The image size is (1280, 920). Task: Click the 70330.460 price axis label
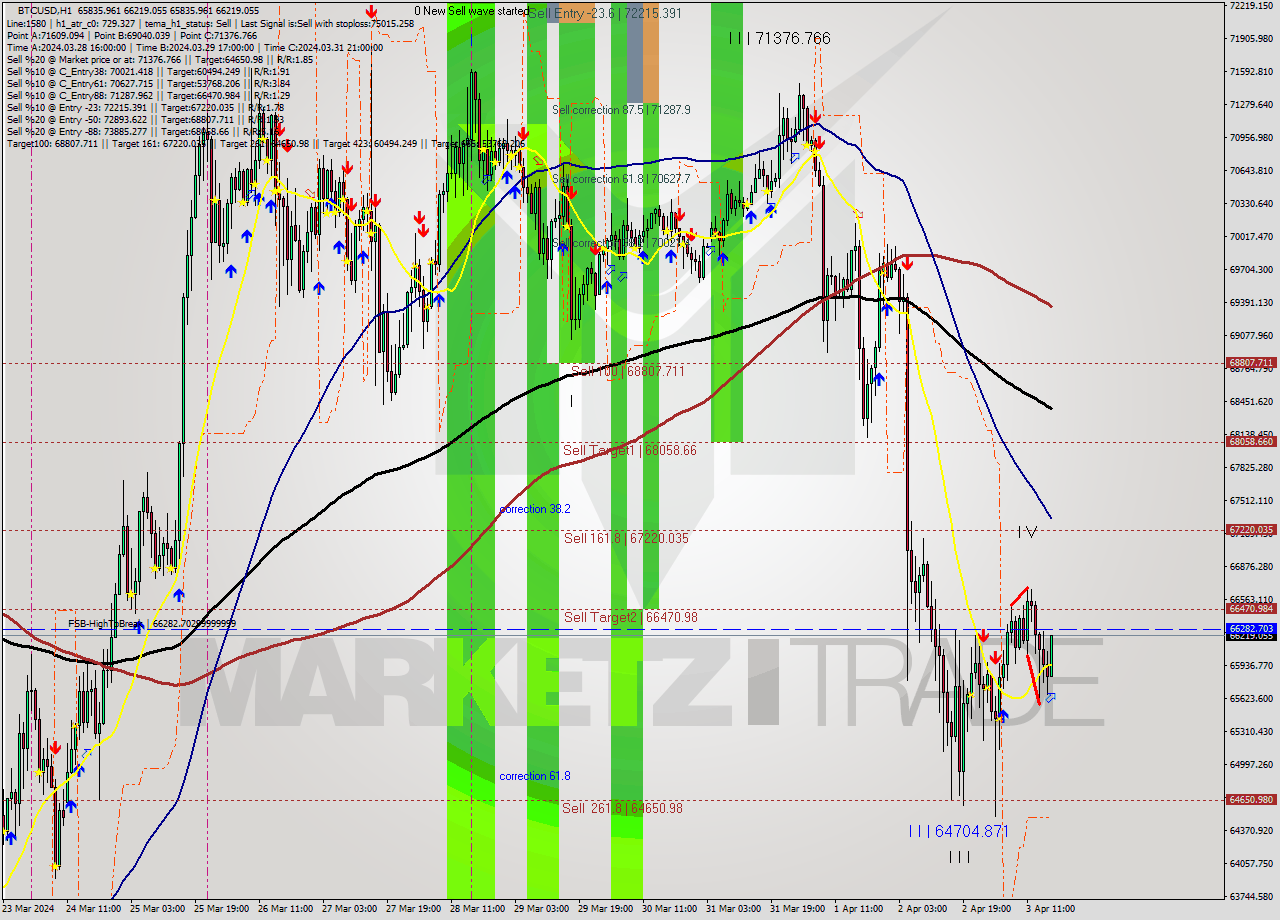[x=1251, y=204]
